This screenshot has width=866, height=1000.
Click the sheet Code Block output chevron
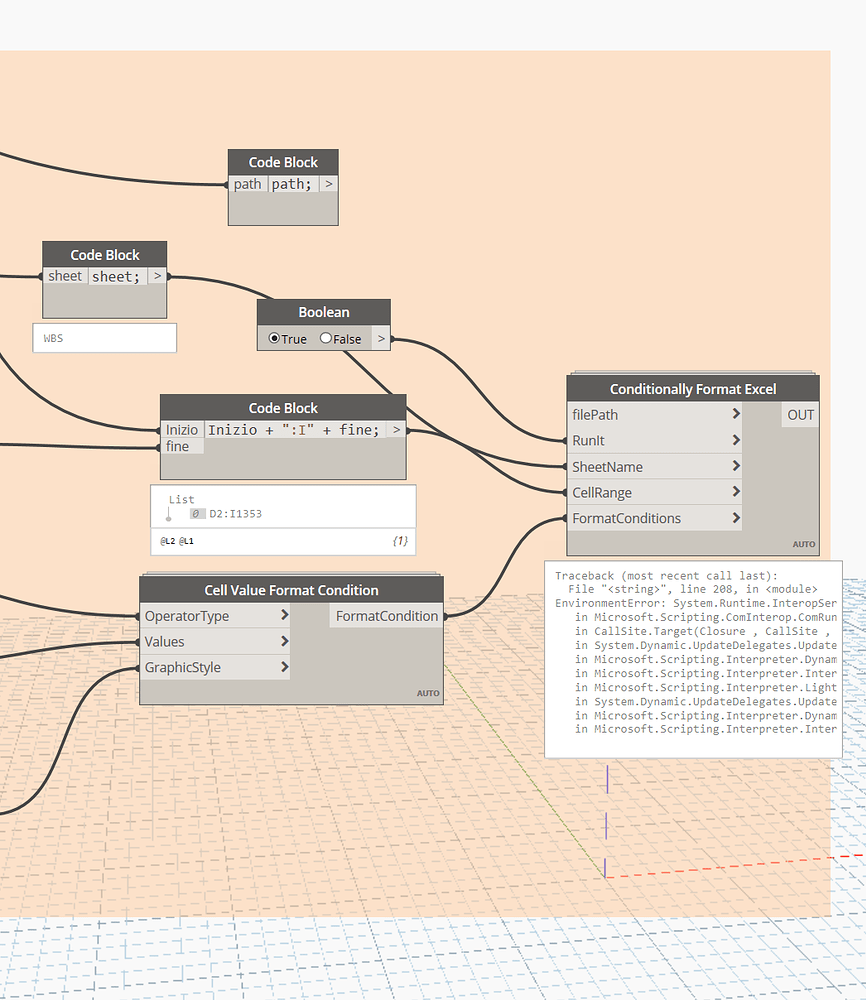point(156,276)
